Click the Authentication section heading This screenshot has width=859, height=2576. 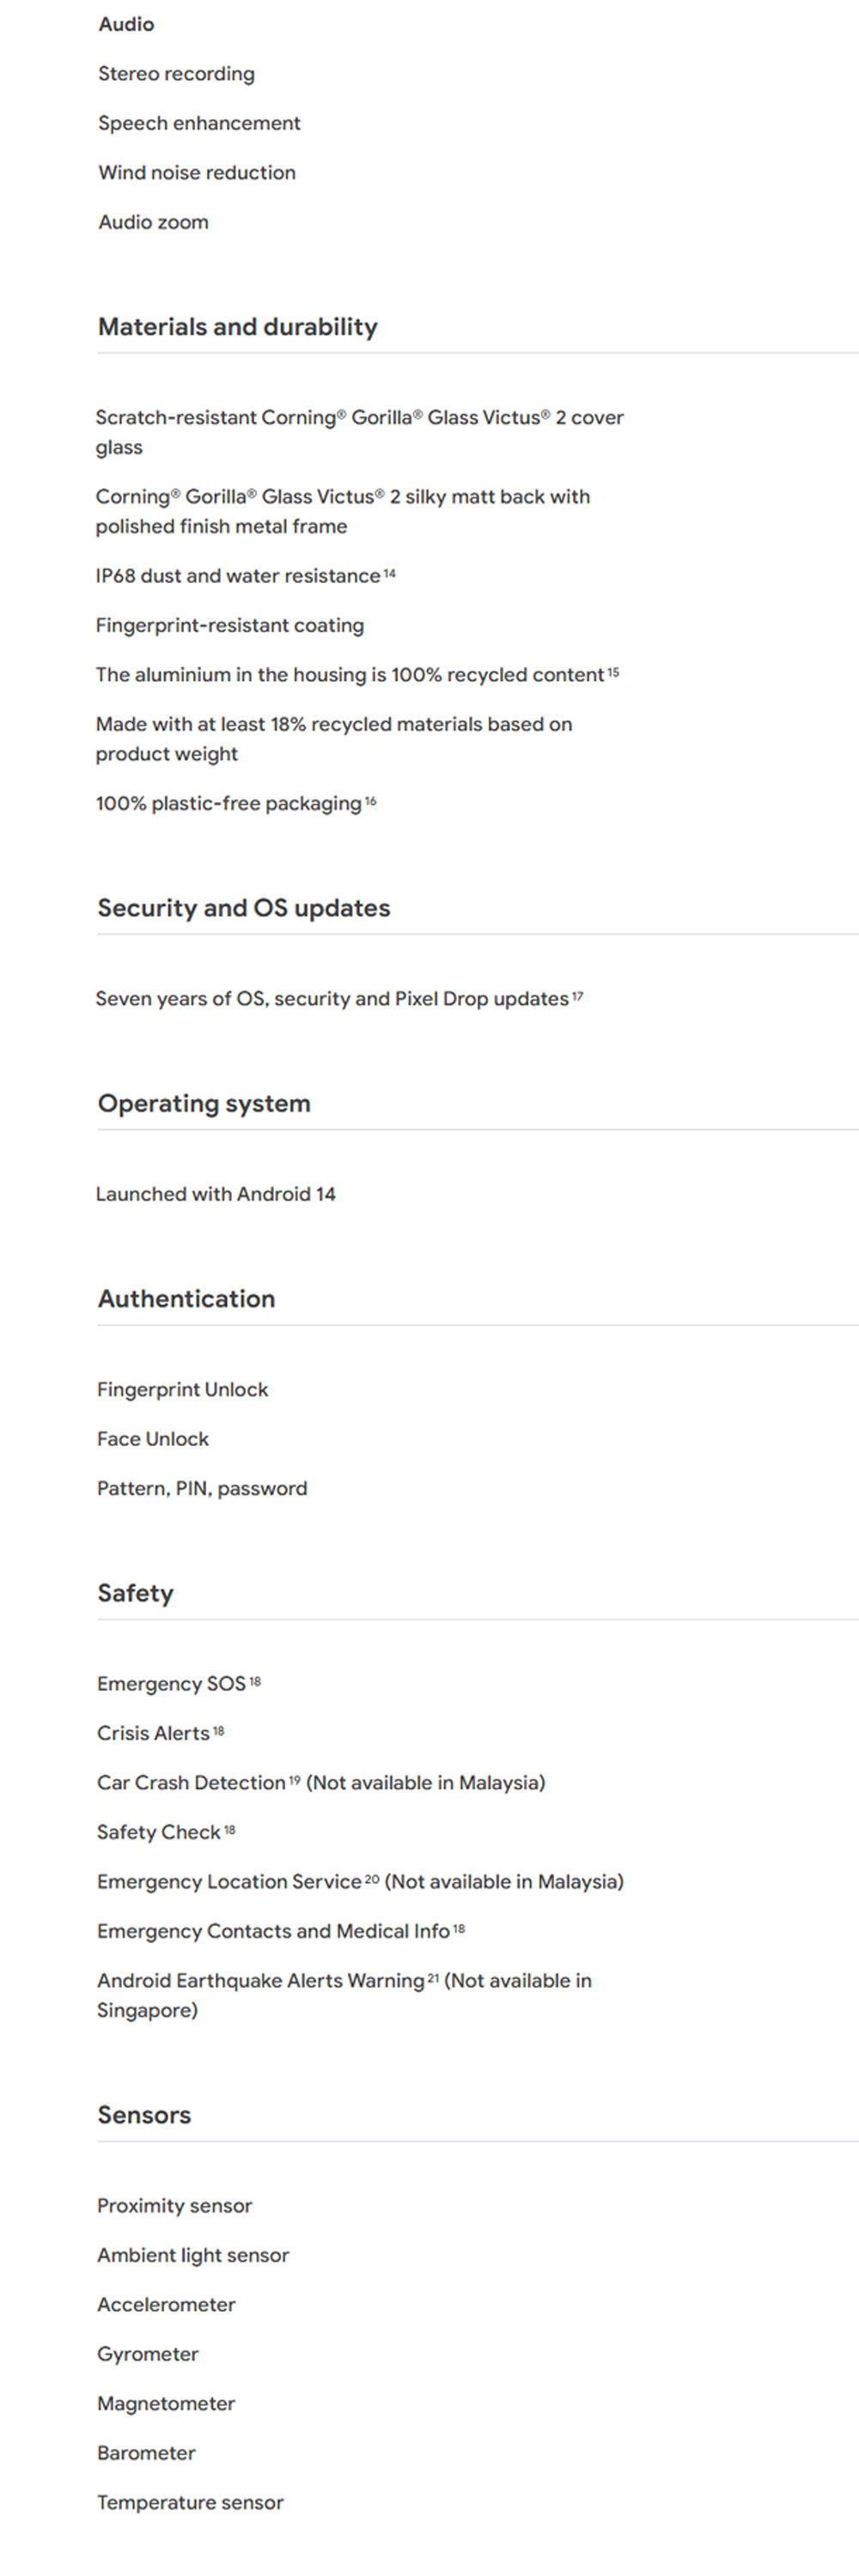click(x=186, y=1299)
